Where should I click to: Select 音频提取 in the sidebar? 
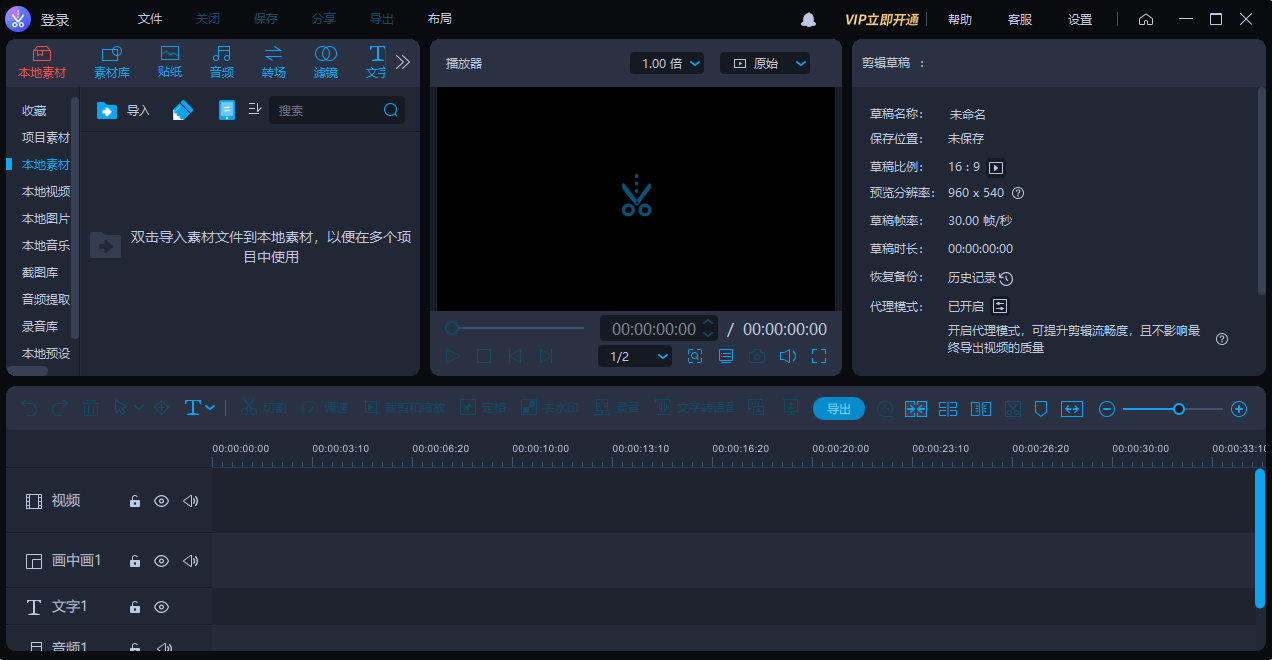[46, 300]
